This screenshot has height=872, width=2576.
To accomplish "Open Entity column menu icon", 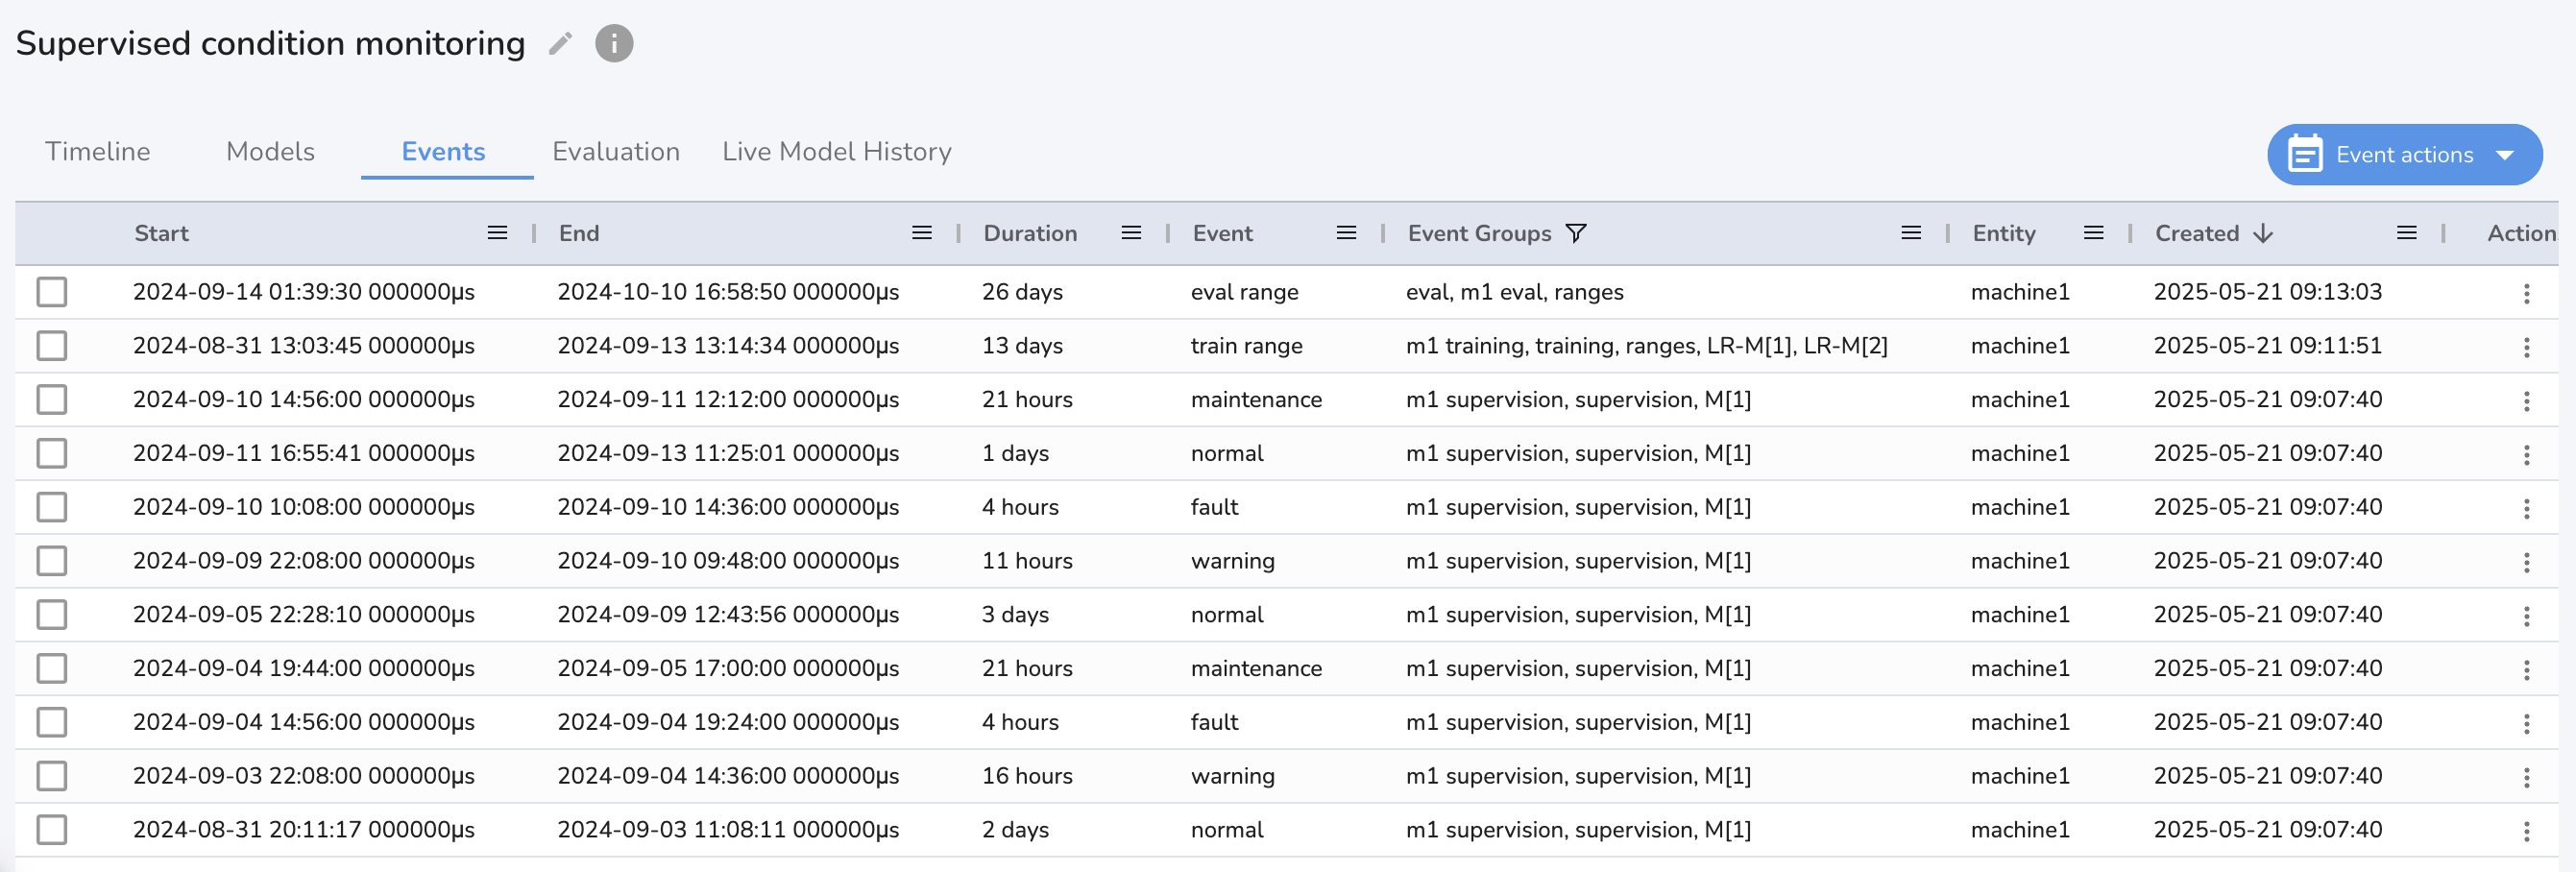I will tap(2093, 233).
